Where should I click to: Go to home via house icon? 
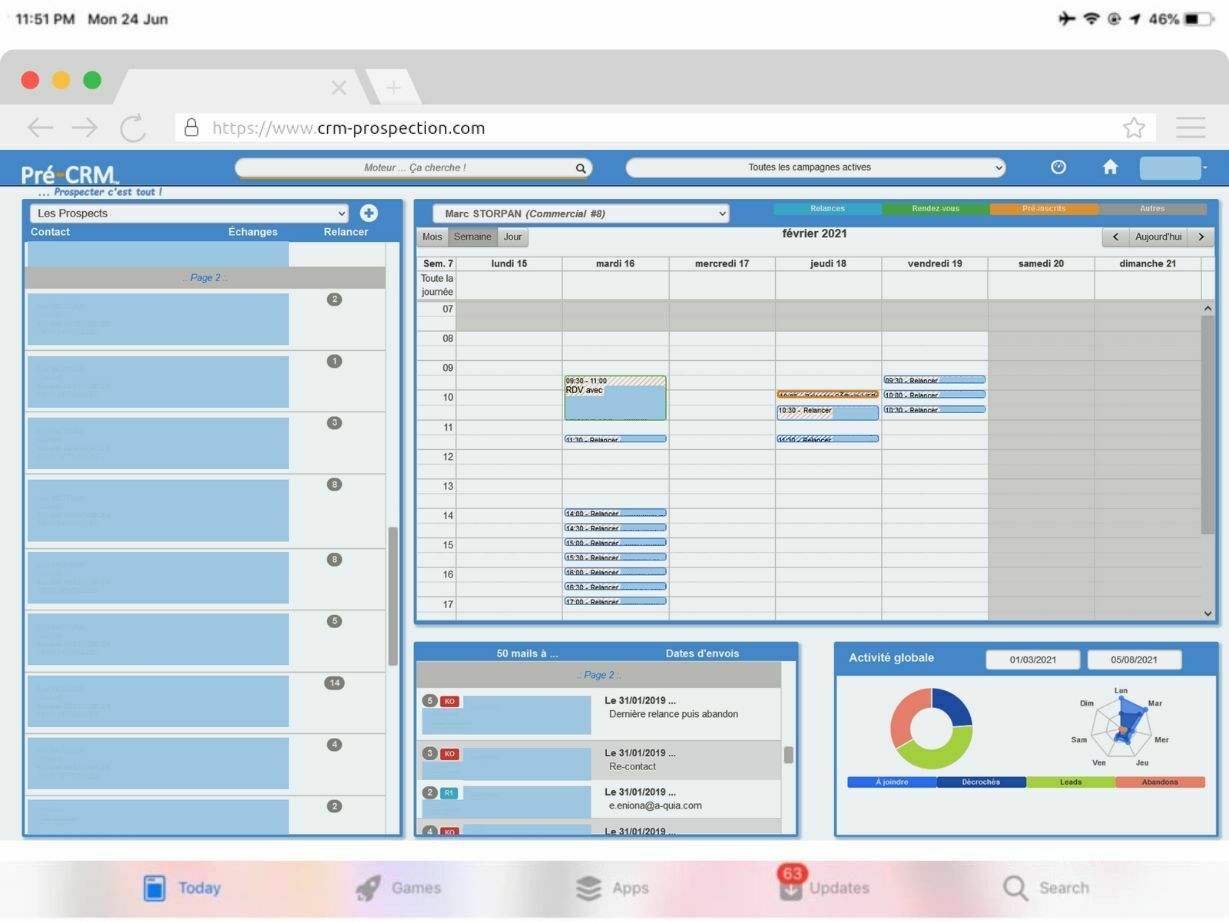(1110, 168)
